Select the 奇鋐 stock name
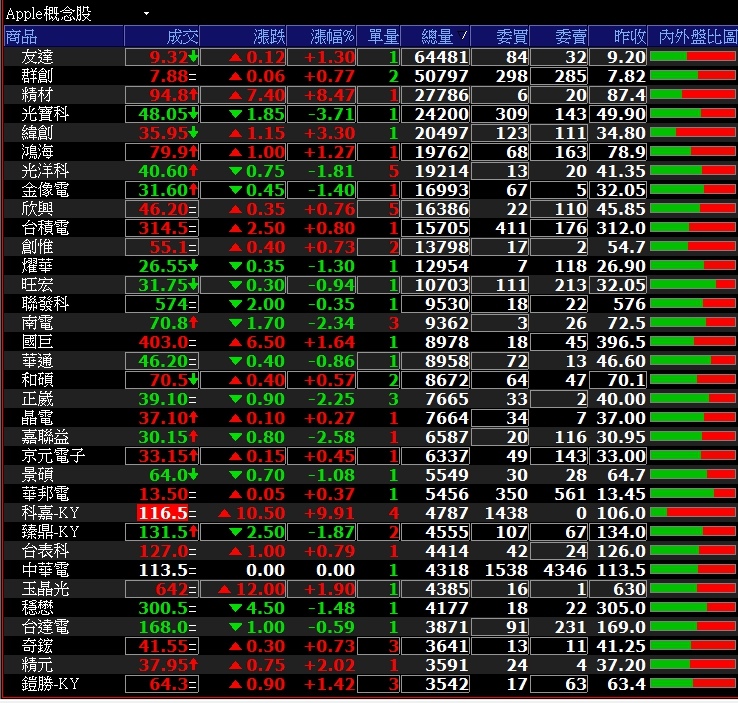738x703 pixels. click(37, 646)
